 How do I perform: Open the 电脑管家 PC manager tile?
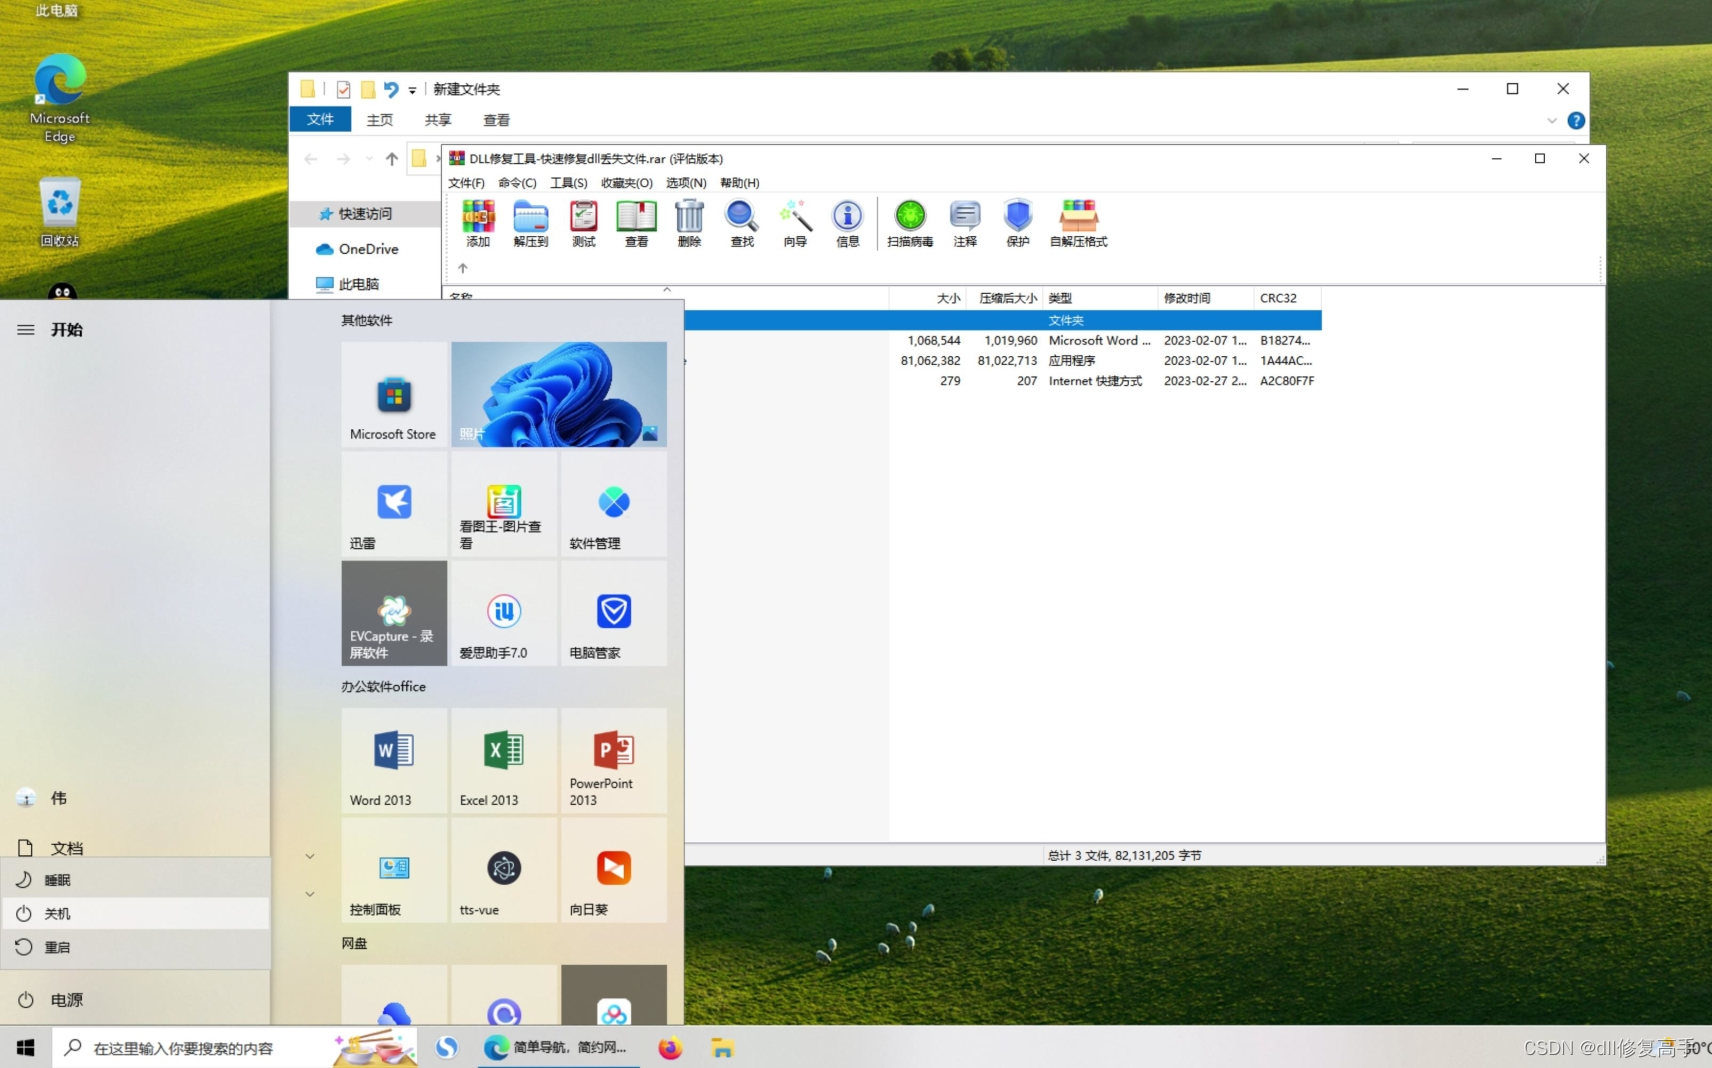[x=614, y=613]
